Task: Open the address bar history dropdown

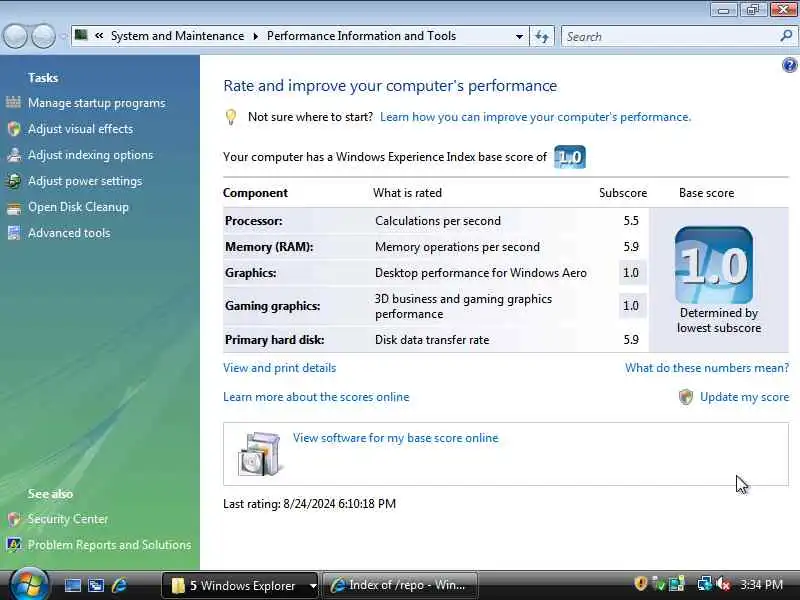Action: pyautogui.click(x=519, y=36)
